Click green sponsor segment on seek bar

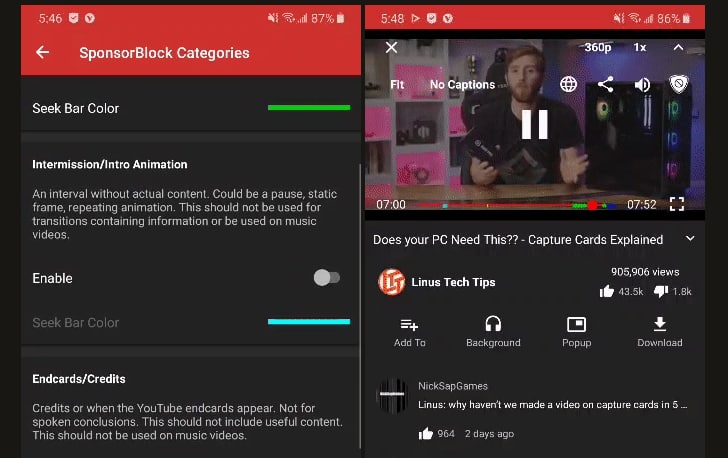click(579, 205)
